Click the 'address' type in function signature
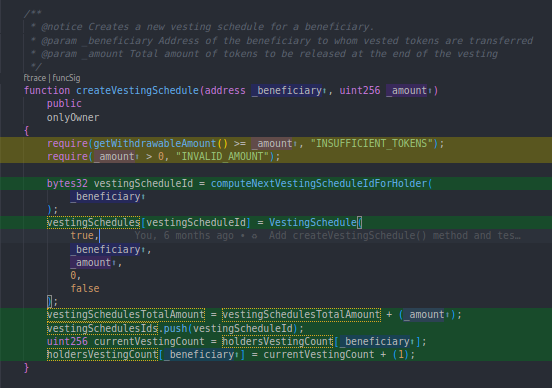This screenshot has width=552, height=388. click(x=225, y=90)
